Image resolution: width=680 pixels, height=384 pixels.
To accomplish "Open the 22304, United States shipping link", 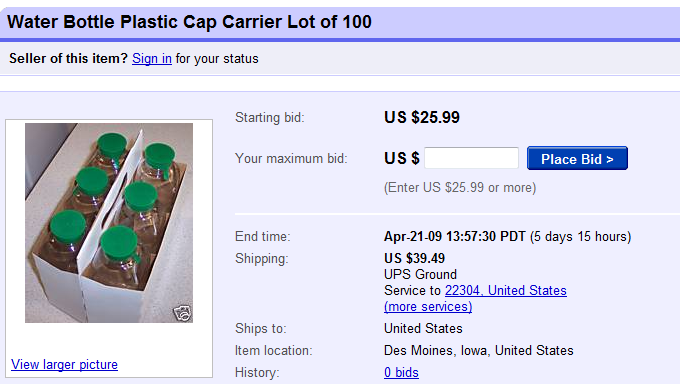I will pos(506,290).
